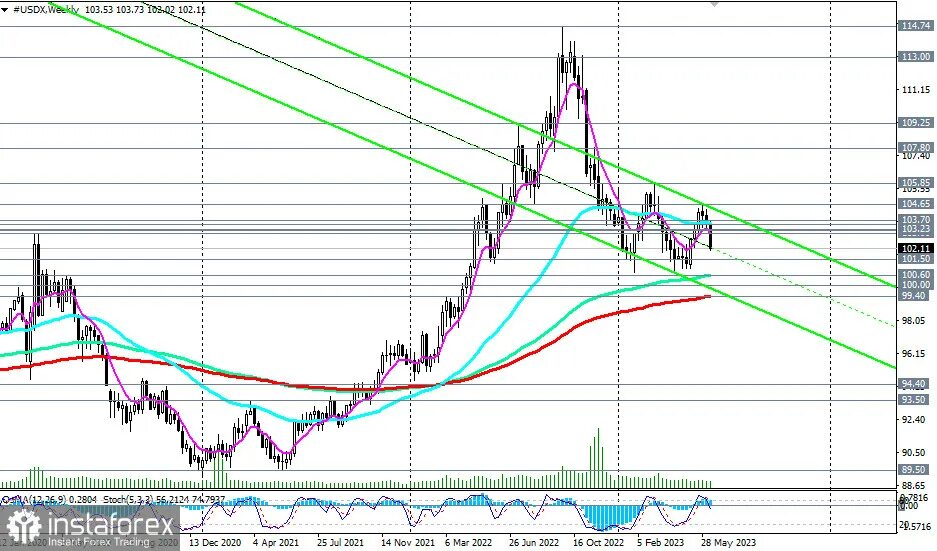Click the 94.40 price level label
This screenshot has height=551, width=937.
tap(914, 384)
